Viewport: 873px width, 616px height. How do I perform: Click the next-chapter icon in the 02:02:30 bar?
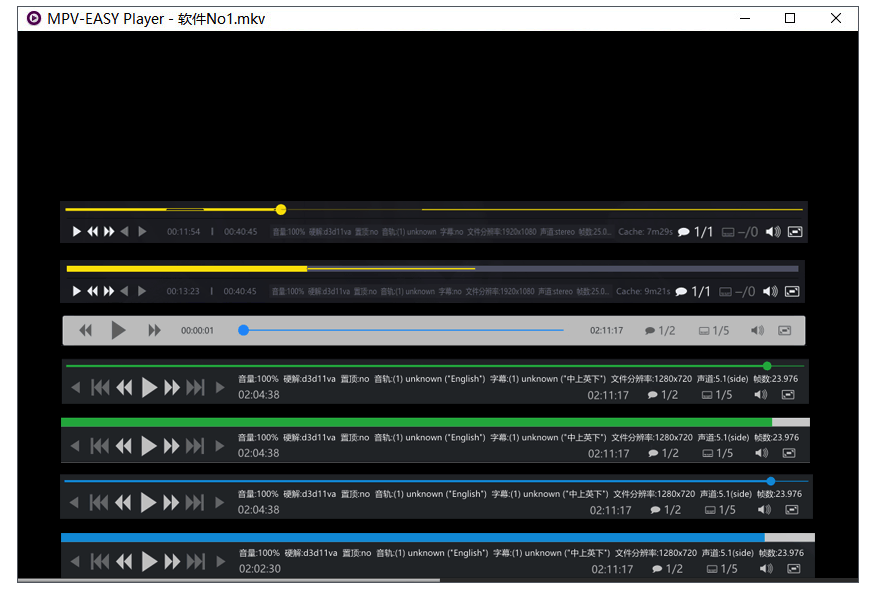click(195, 562)
